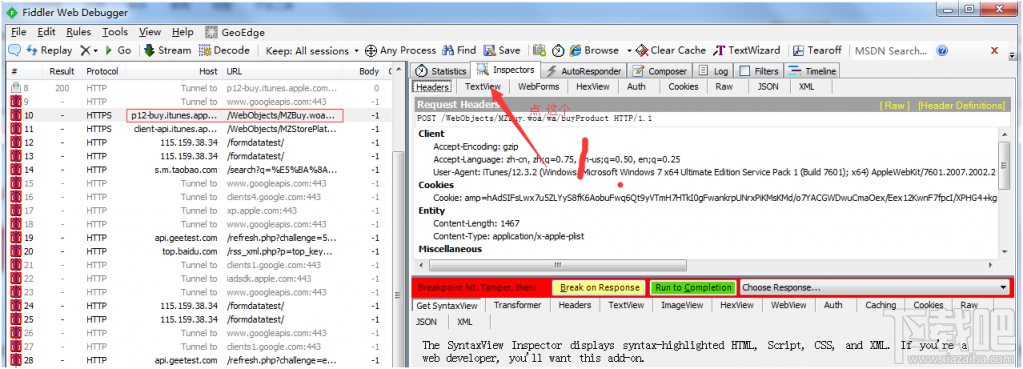Click the Raw link in Request Headers
Screen dimensions: 1023x369
894,106
